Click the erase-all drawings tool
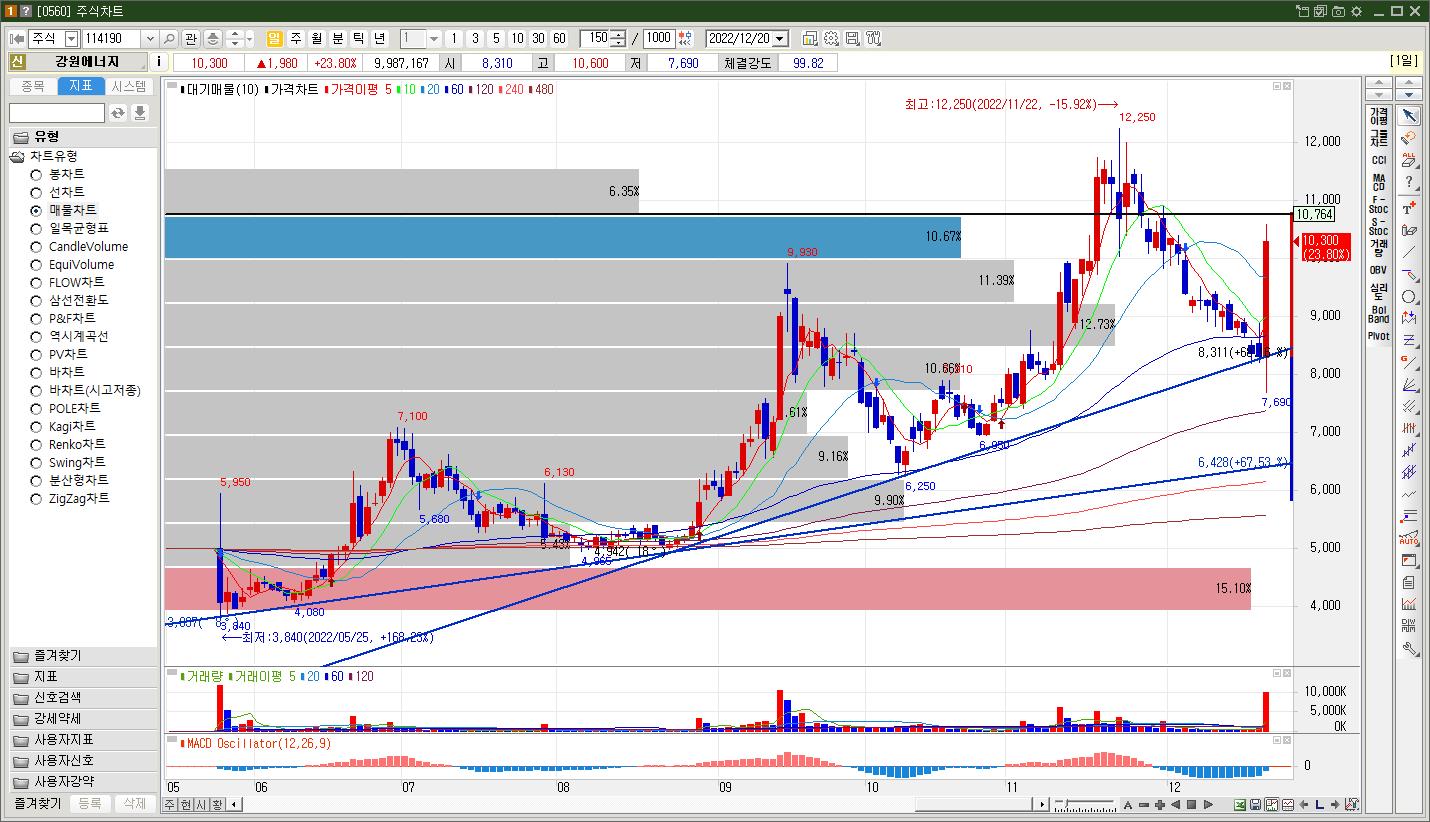1430x822 pixels. coord(1409,160)
